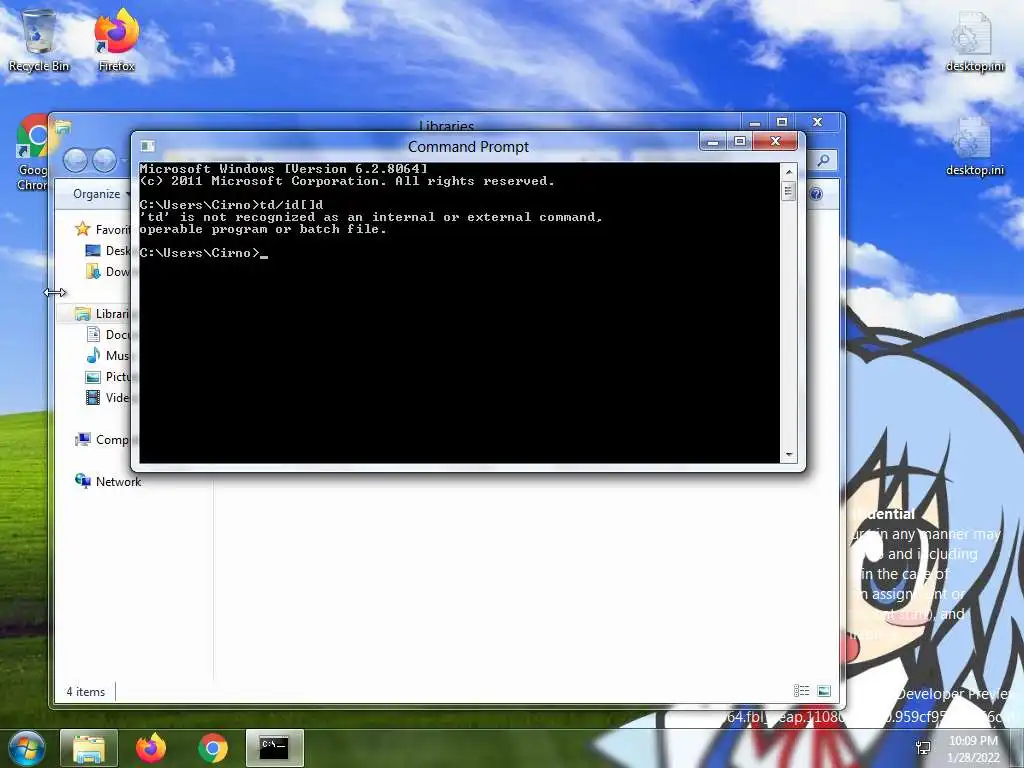Click the Command Prompt title bar
1024x768 pixels.
tap(468, 146)
